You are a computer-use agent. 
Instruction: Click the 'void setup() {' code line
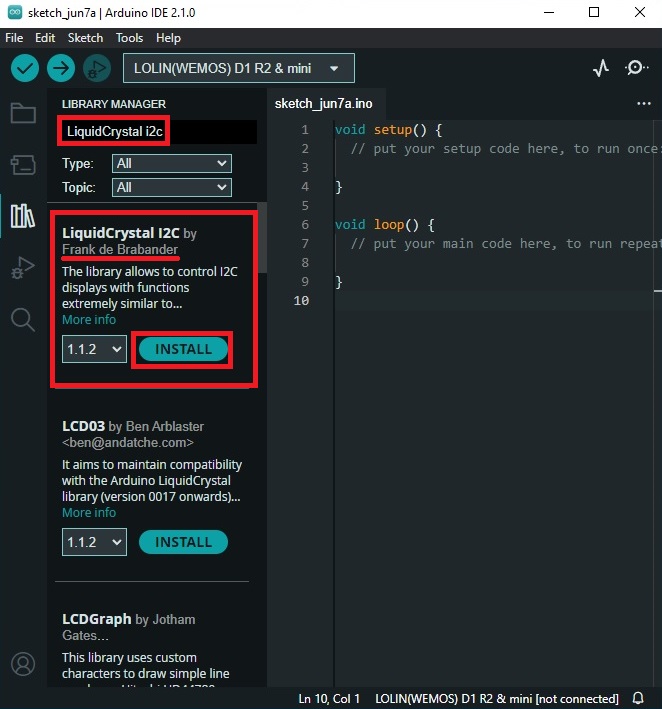point(388,130)
